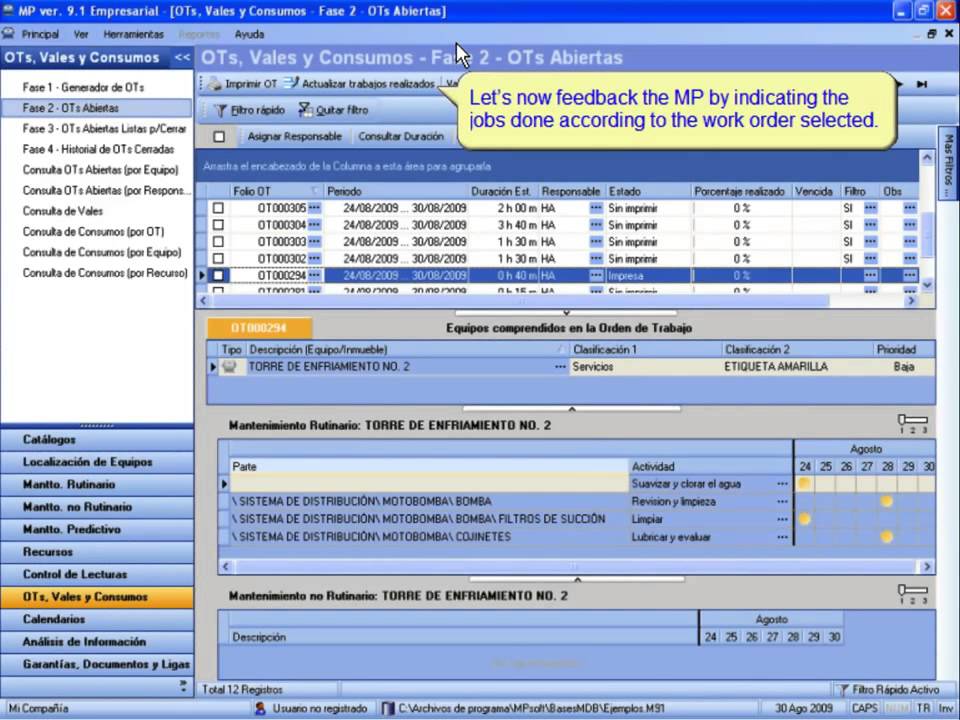The height and width of the screenshot is (720, 960).
Task: Mark yellow dot on day 28 for Revision y limpieza
Action: 886,501
